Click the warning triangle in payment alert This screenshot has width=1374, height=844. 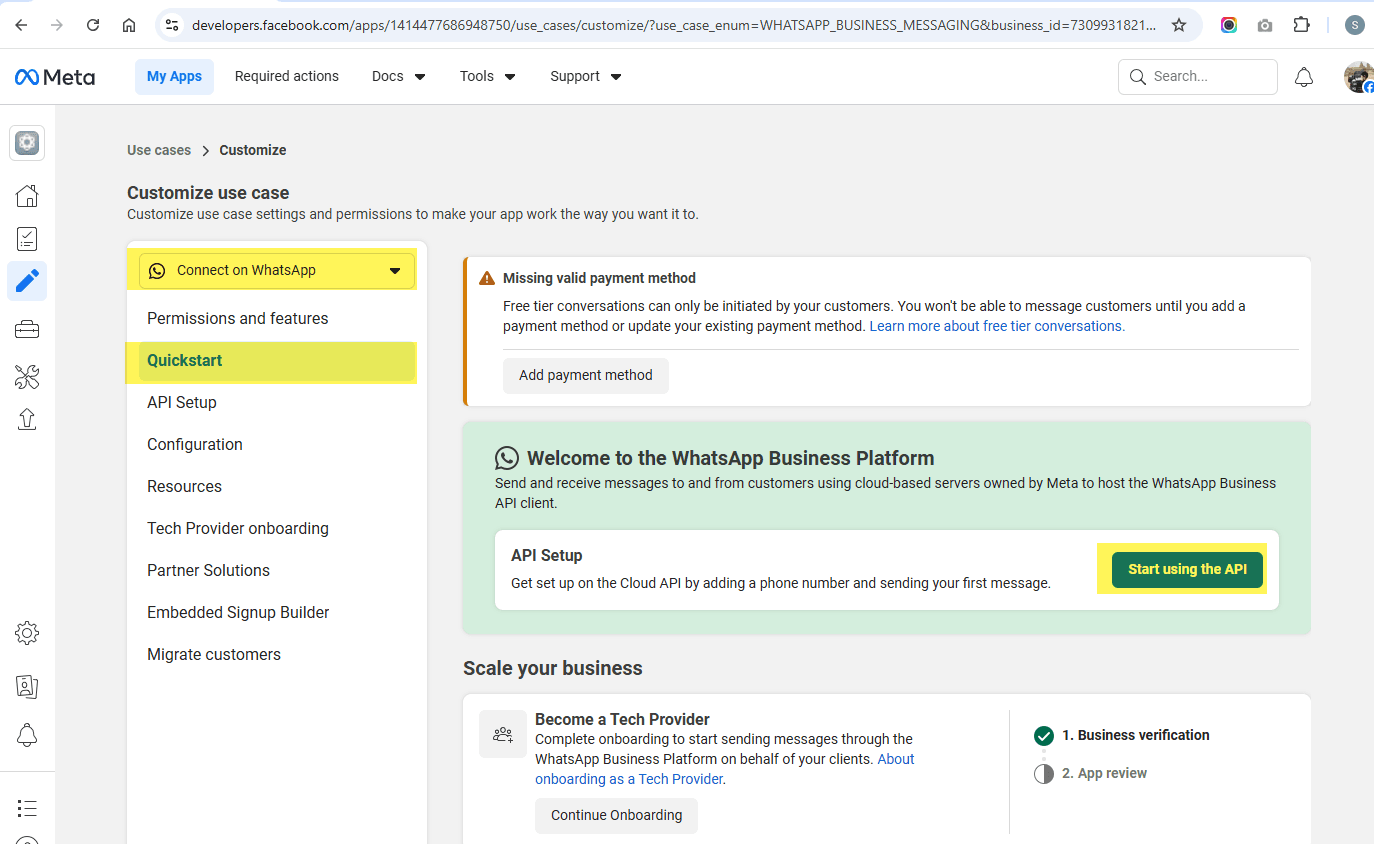coord(485,278)
